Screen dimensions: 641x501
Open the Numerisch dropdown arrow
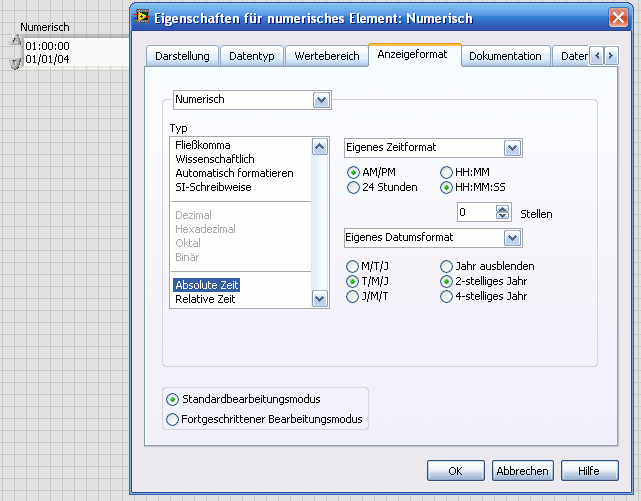(x=321, y=100)
